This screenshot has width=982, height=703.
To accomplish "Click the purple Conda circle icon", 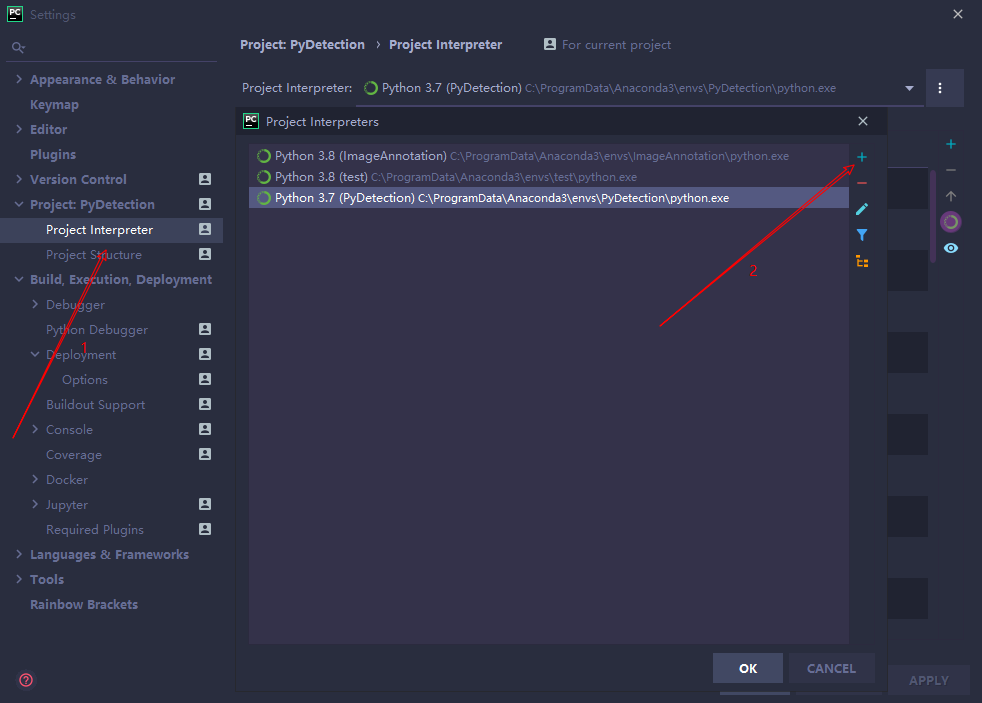I will pos(951,222).
